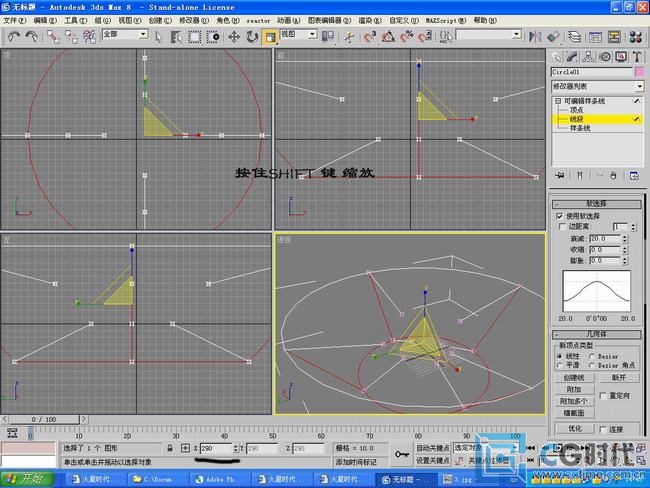The height and width of the screenshot is (488, 650).
Task: Click the Undo arrow icon
Action: coord(14,37)
